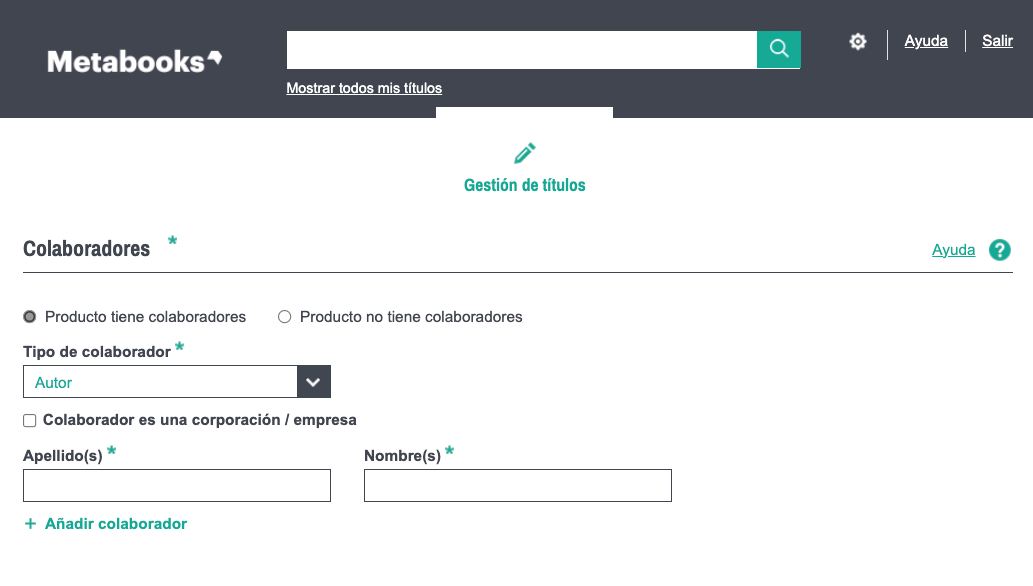Select 'Producto tiene colaboradores' radio button
The image size is (1033, 586).
(30, 317)
